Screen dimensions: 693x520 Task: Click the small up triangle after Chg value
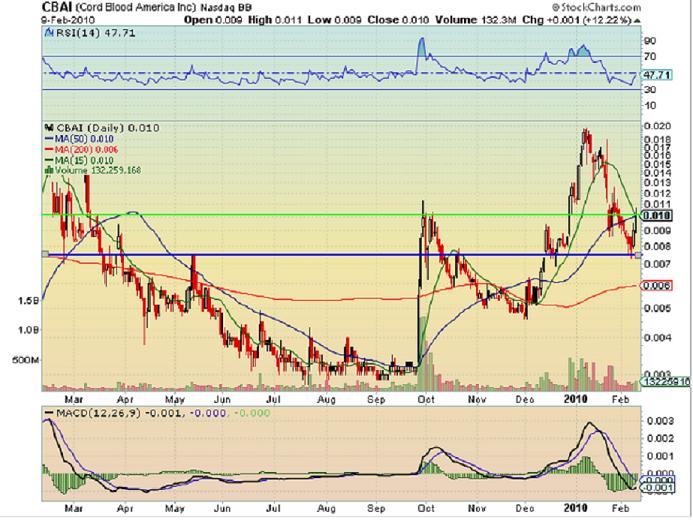click(x=637, y=20)
